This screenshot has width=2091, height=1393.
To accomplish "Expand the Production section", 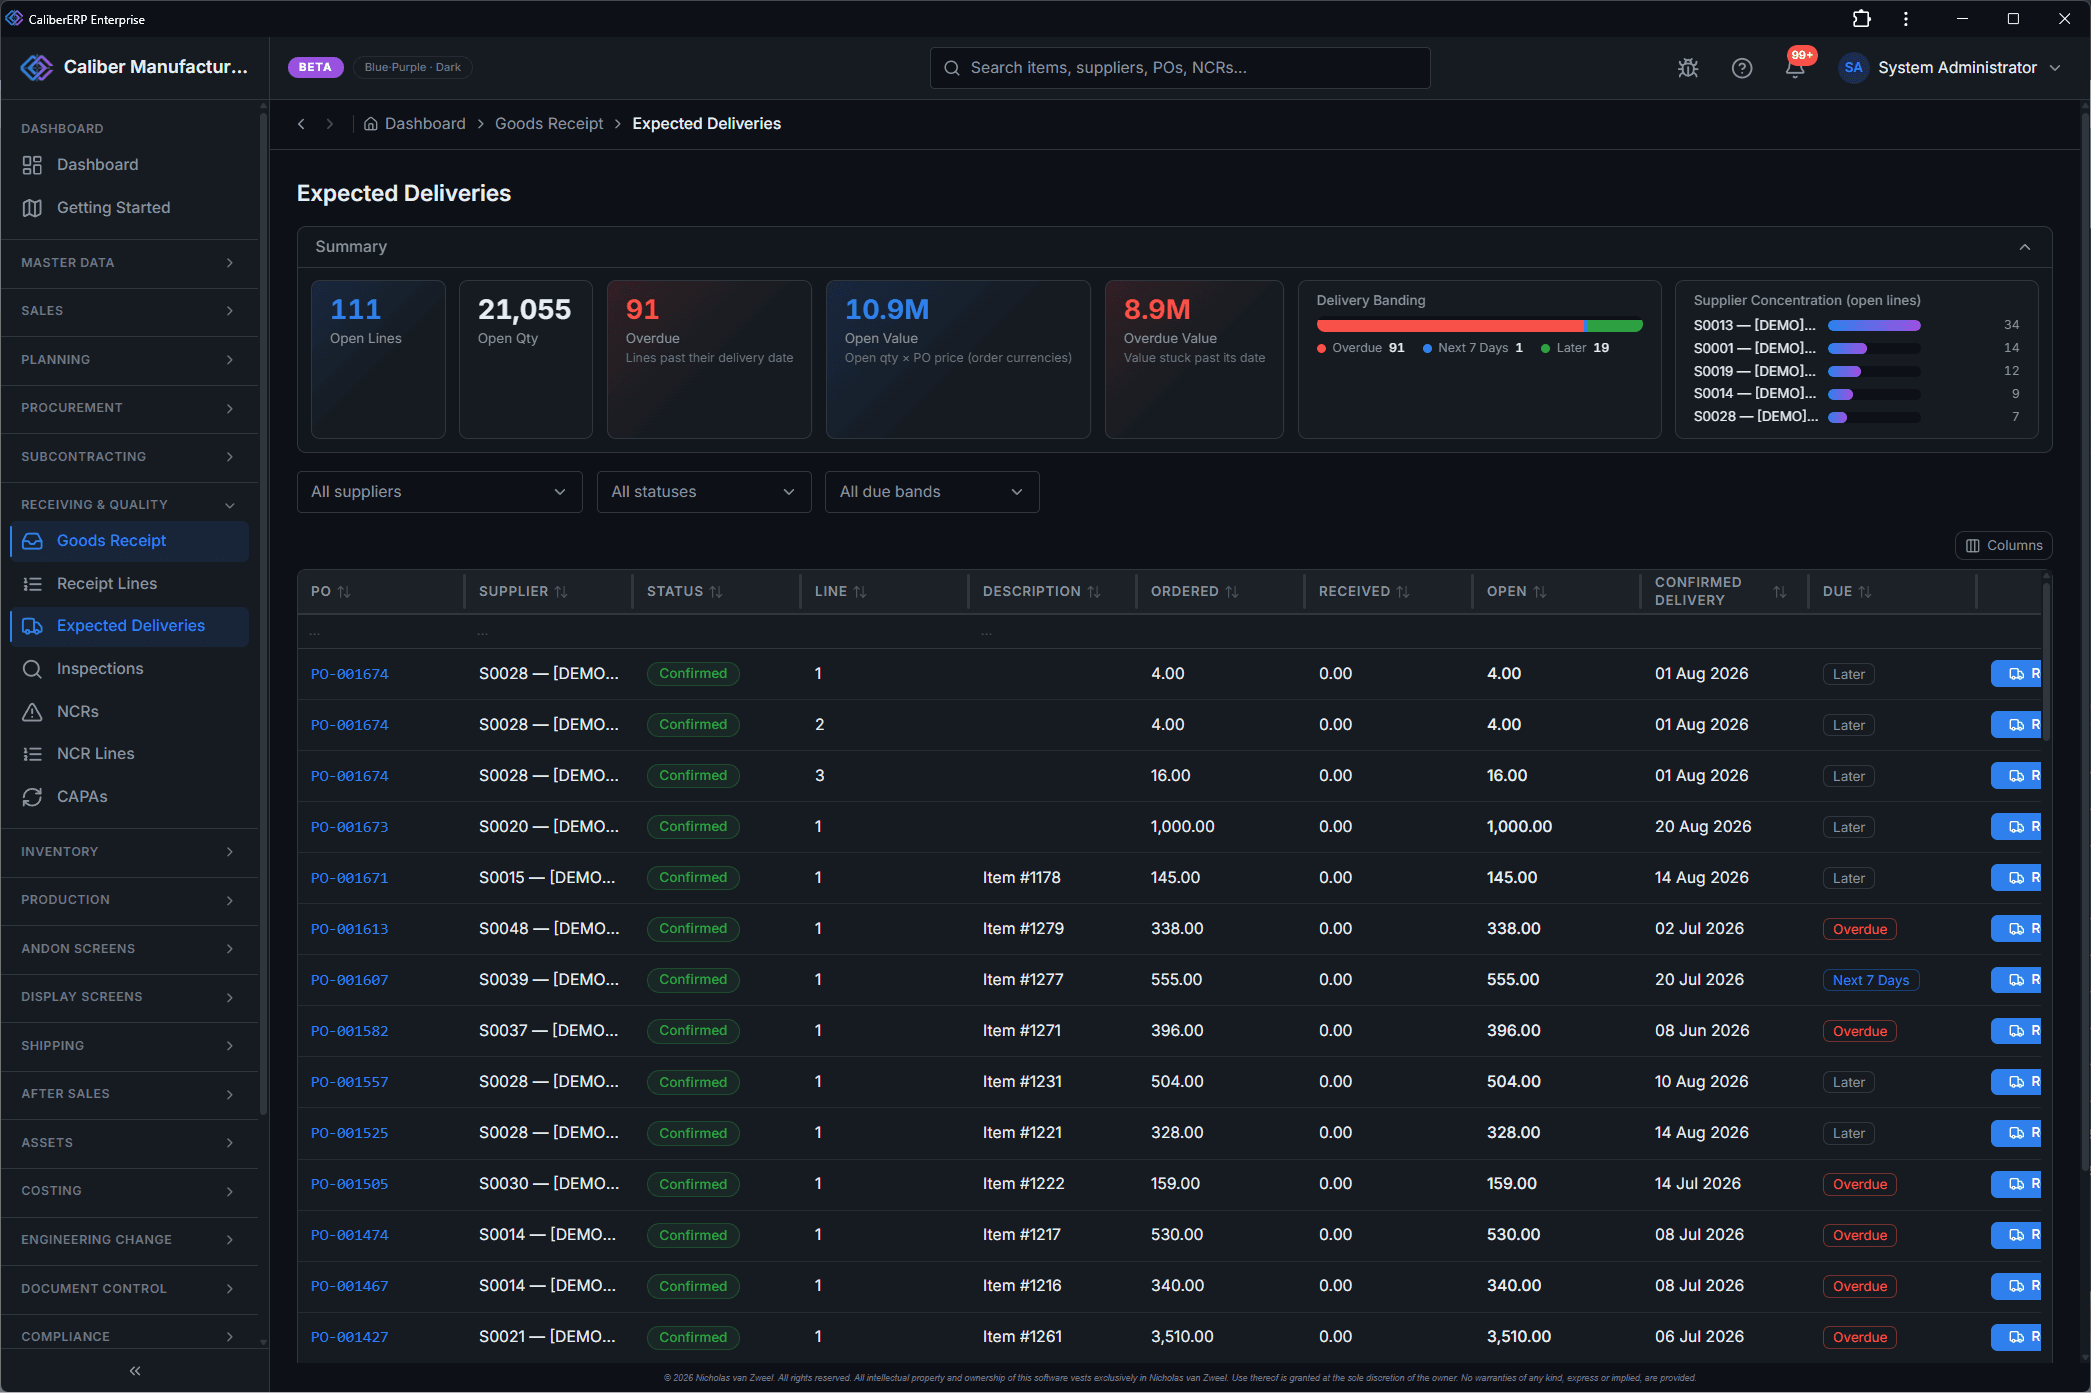I will [x=129, y=900].
